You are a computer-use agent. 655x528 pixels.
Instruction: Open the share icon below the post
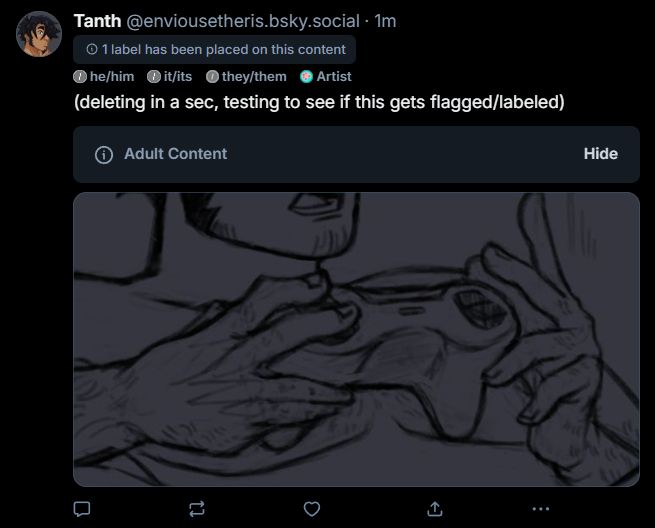point(435,509)
